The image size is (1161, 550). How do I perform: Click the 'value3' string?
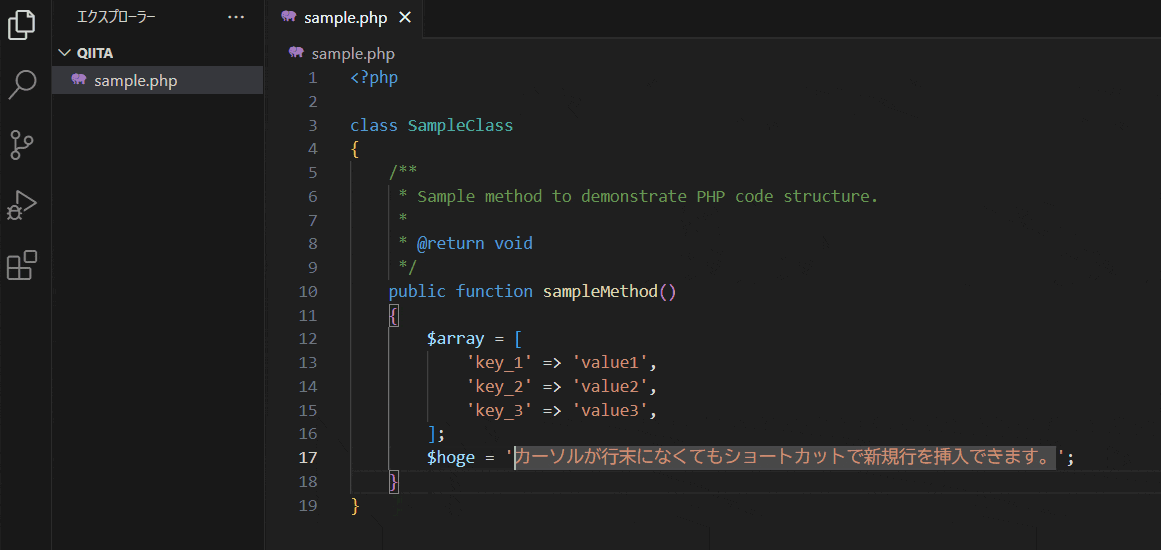click(611, 409)
